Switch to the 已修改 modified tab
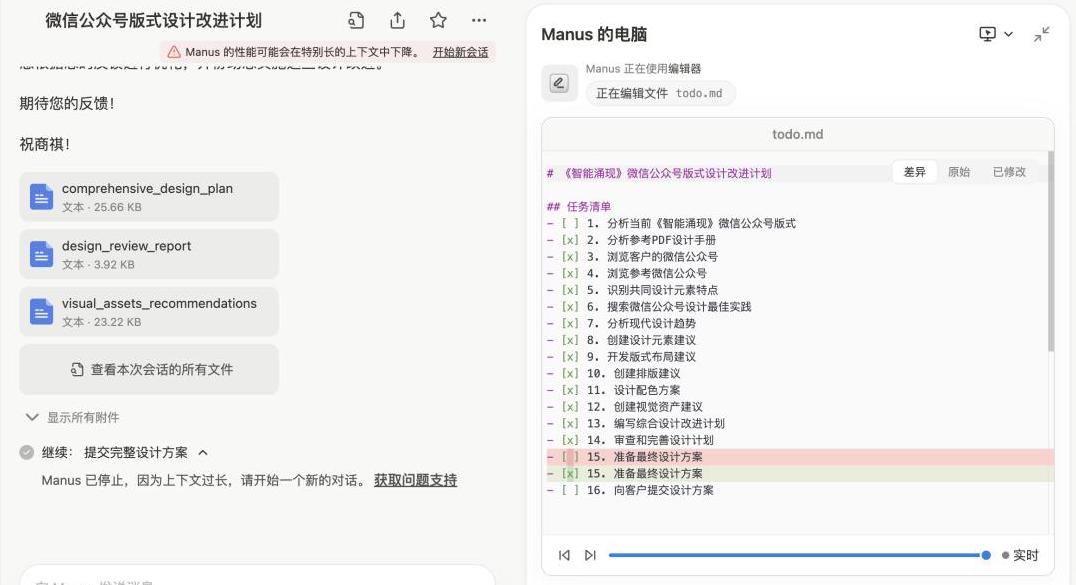This screenshot has height=585, width=1076. coord(1009,172)
